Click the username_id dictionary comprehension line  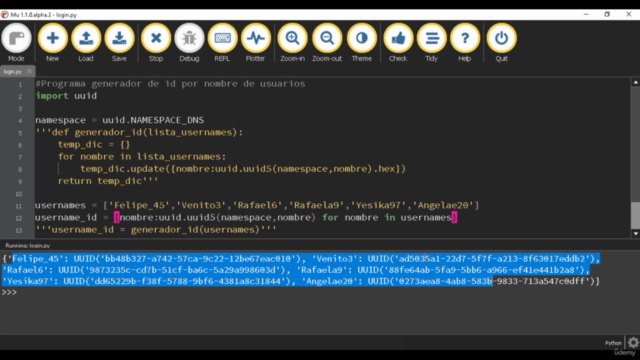coord(246,218)
